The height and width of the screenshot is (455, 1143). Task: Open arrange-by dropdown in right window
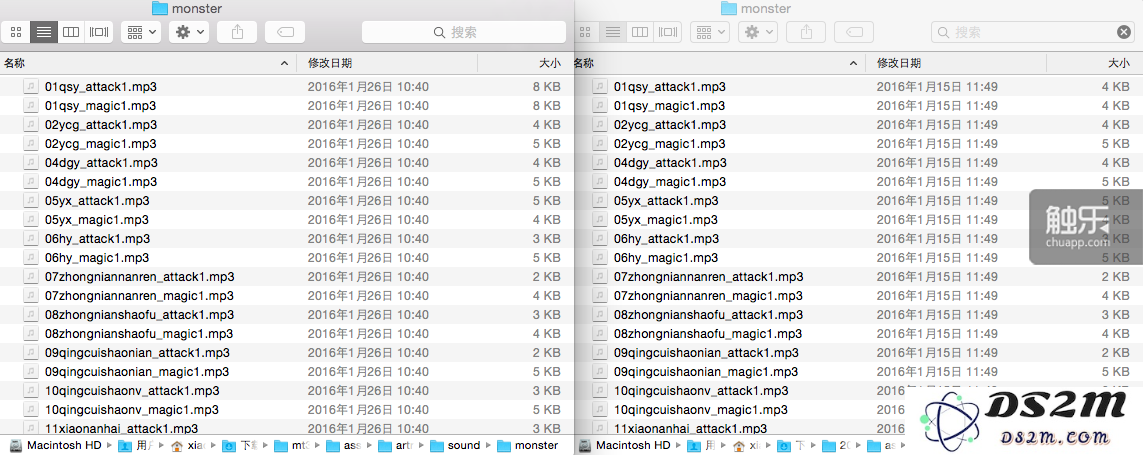tap(710, 32)
